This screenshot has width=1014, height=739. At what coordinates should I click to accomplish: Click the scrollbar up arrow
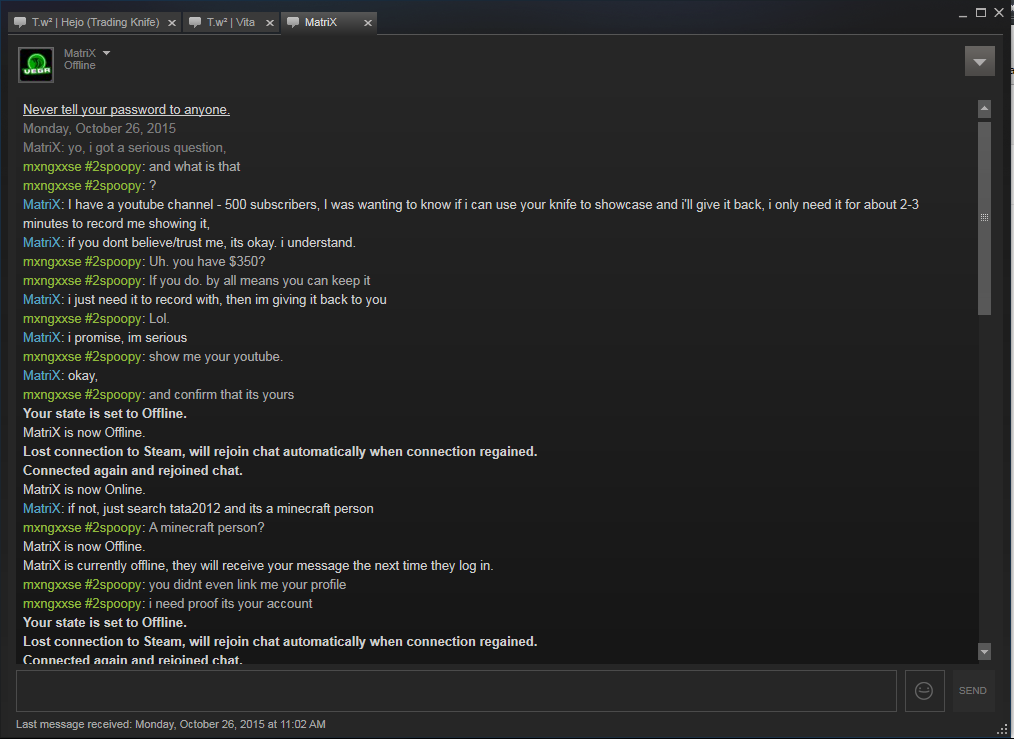(x=984, y=109)
